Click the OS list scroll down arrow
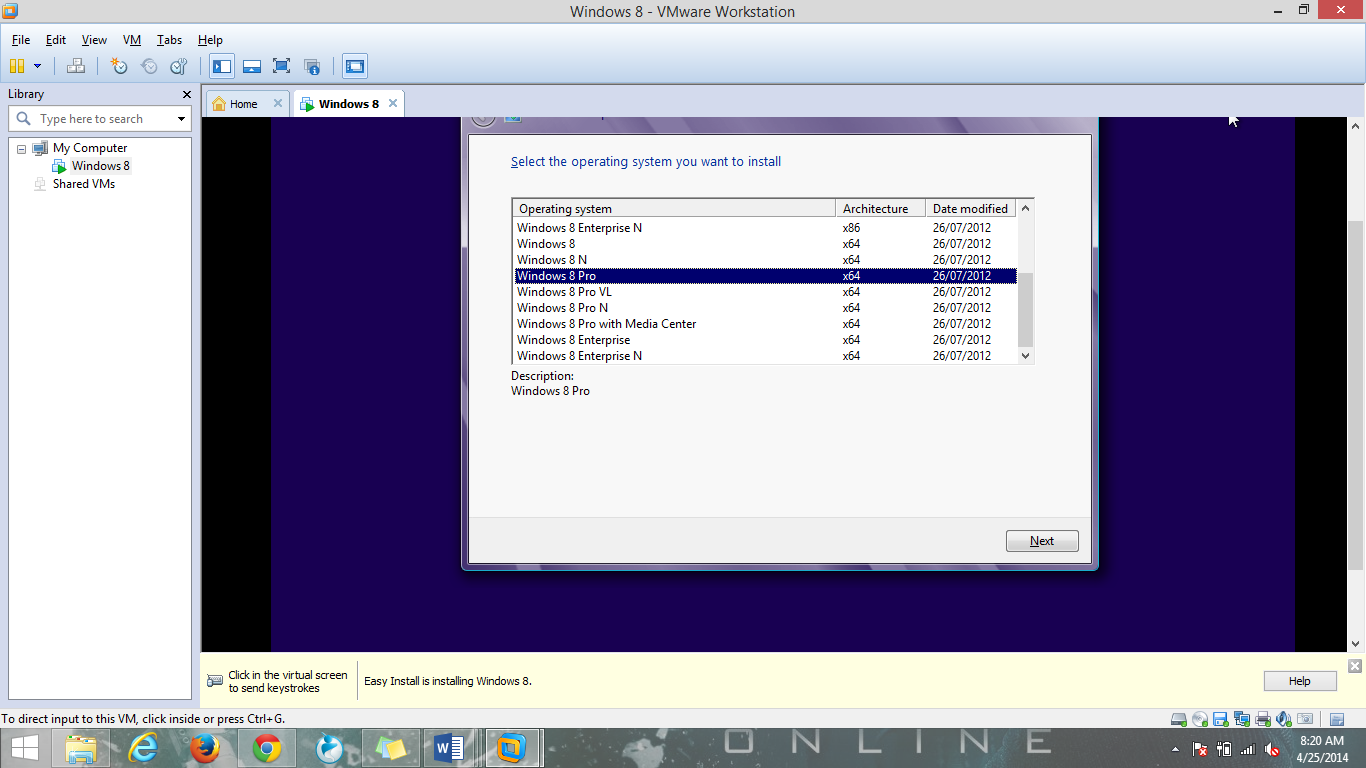Viewport: 1366px width, 768px height. point(1025,355)
